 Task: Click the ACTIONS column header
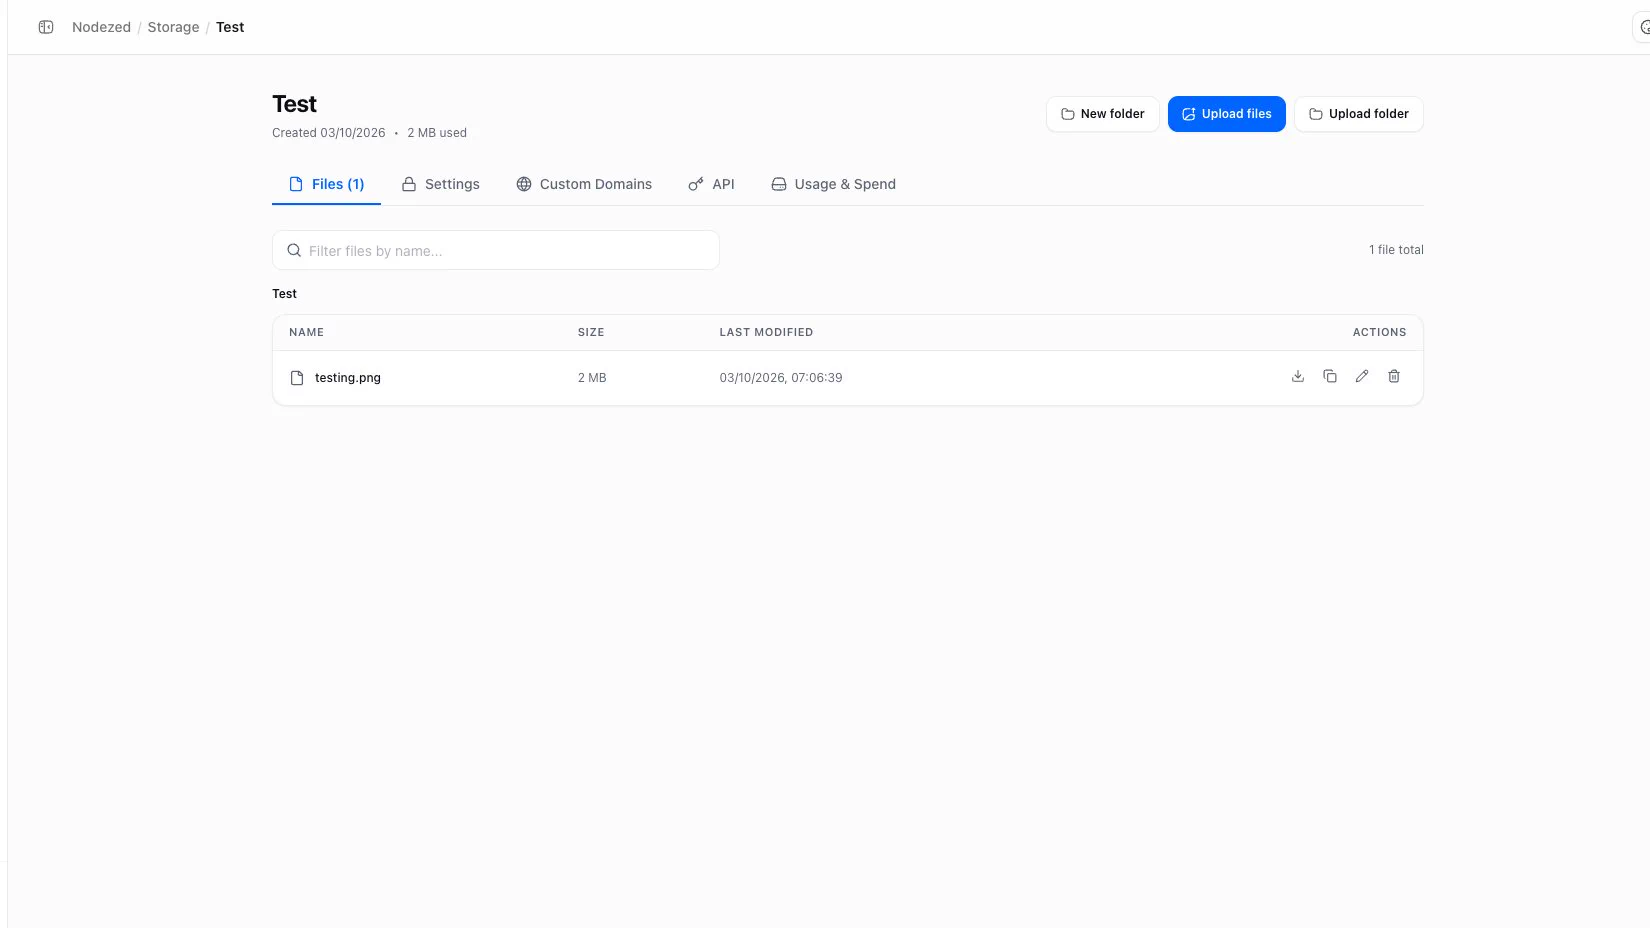(x=1380, y=332)
